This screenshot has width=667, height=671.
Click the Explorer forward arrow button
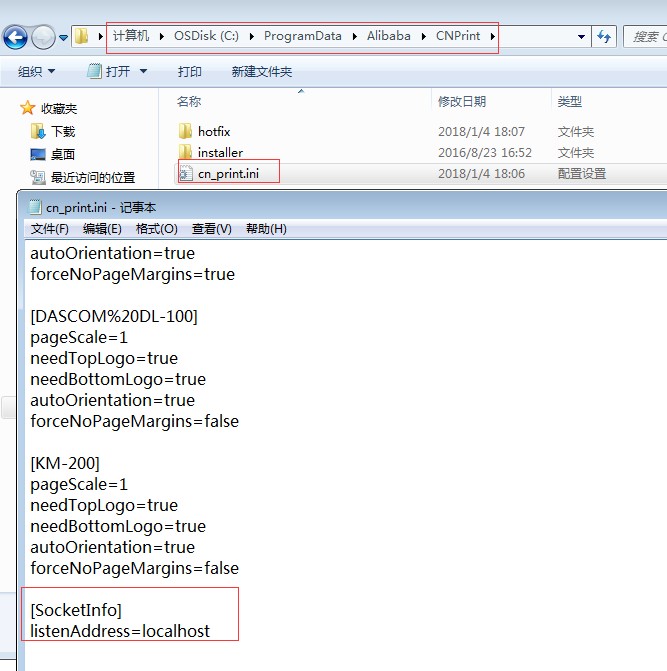click(43, 37)
